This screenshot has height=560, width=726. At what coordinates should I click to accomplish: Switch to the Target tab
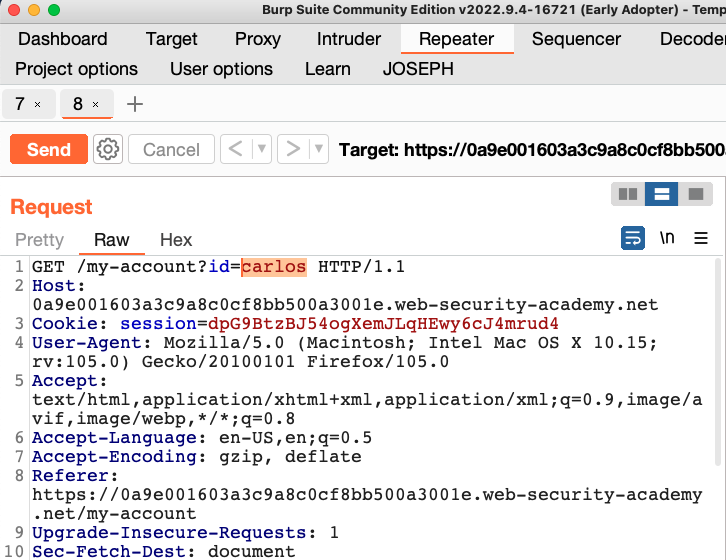tap(171, 39)
